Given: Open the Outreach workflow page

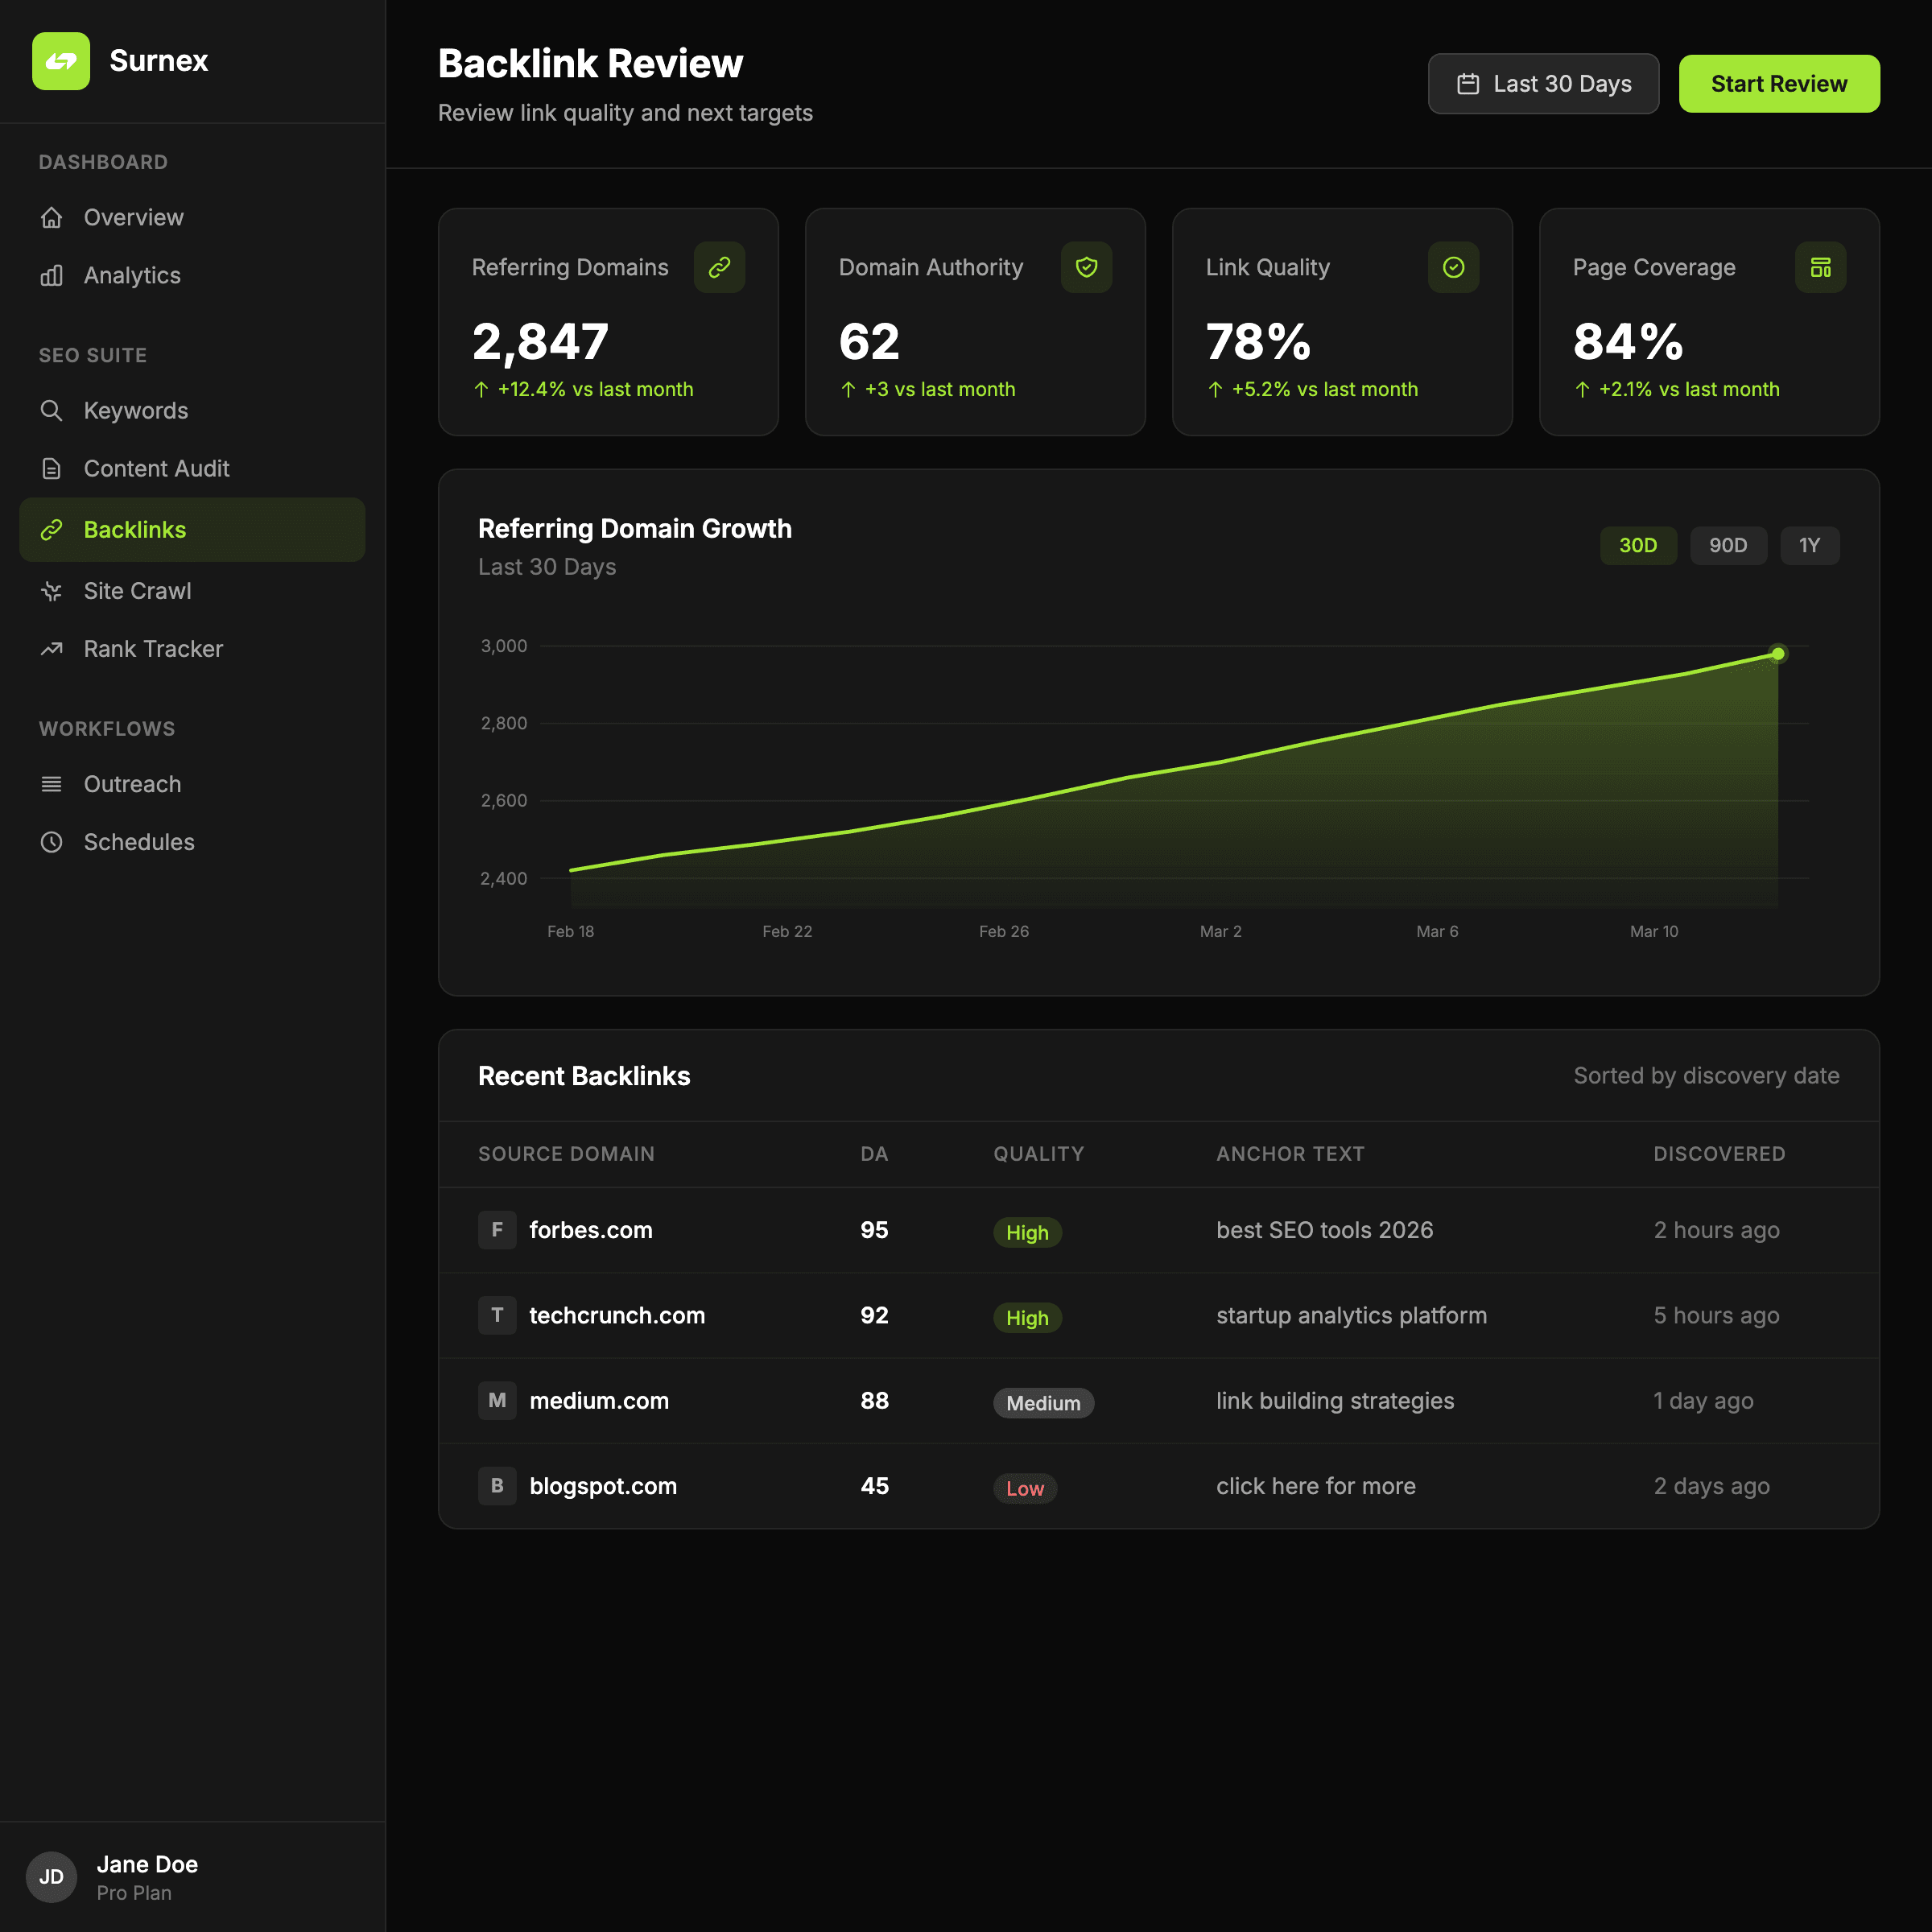Looking at the screenshot, I should (132, 784).
